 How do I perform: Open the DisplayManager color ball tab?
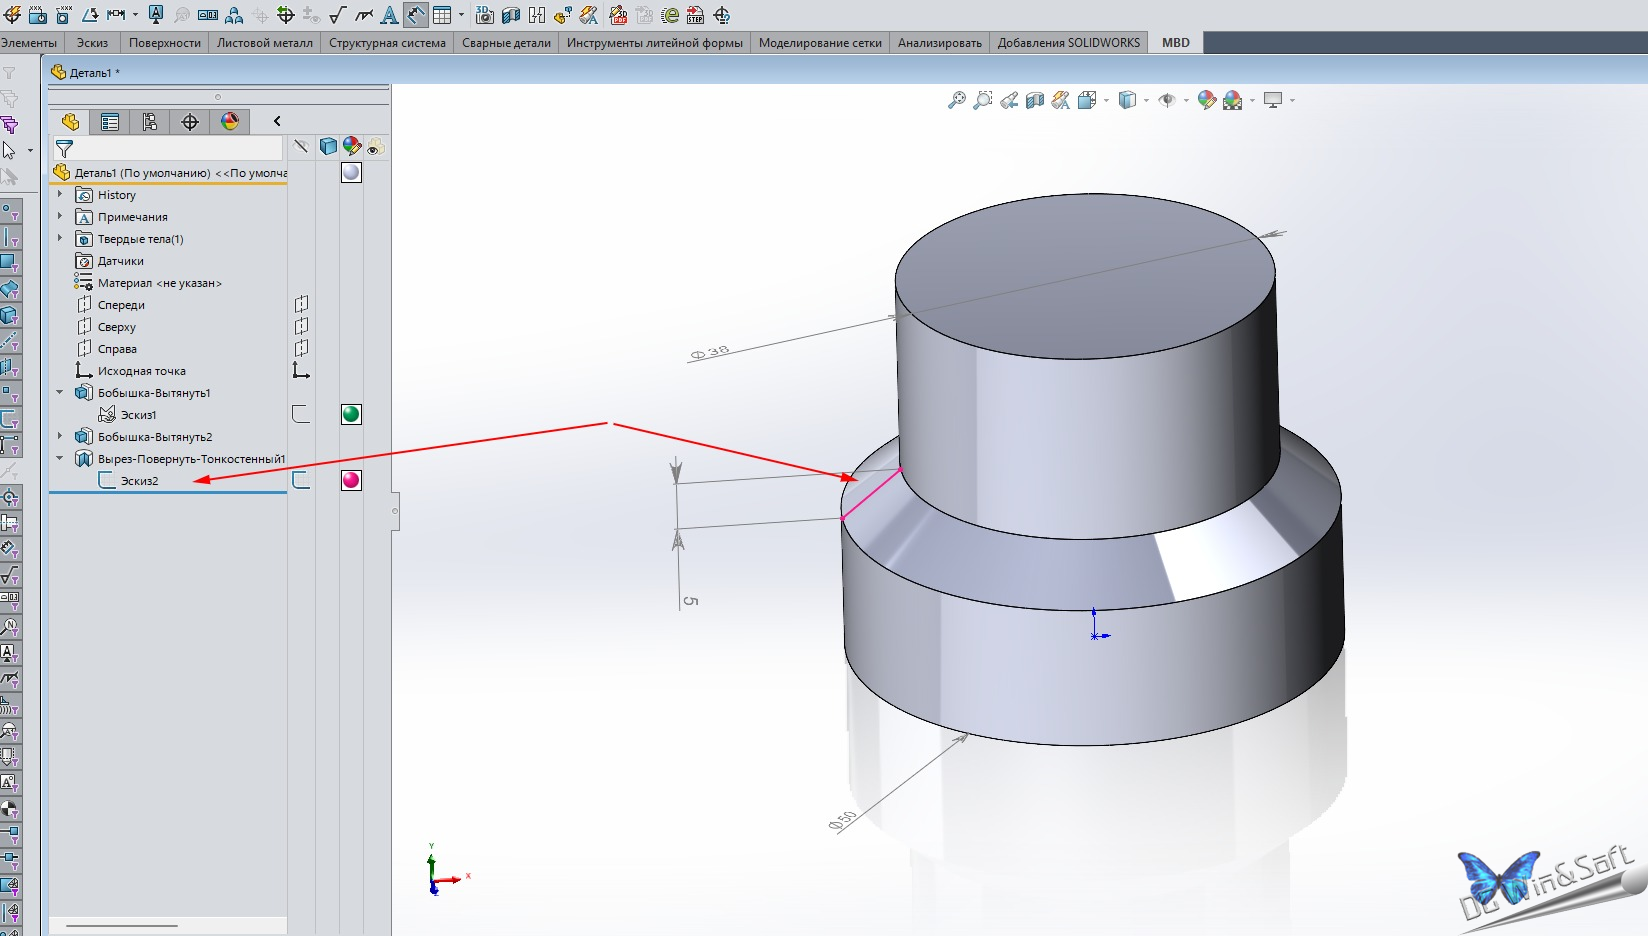coord(230,122)
